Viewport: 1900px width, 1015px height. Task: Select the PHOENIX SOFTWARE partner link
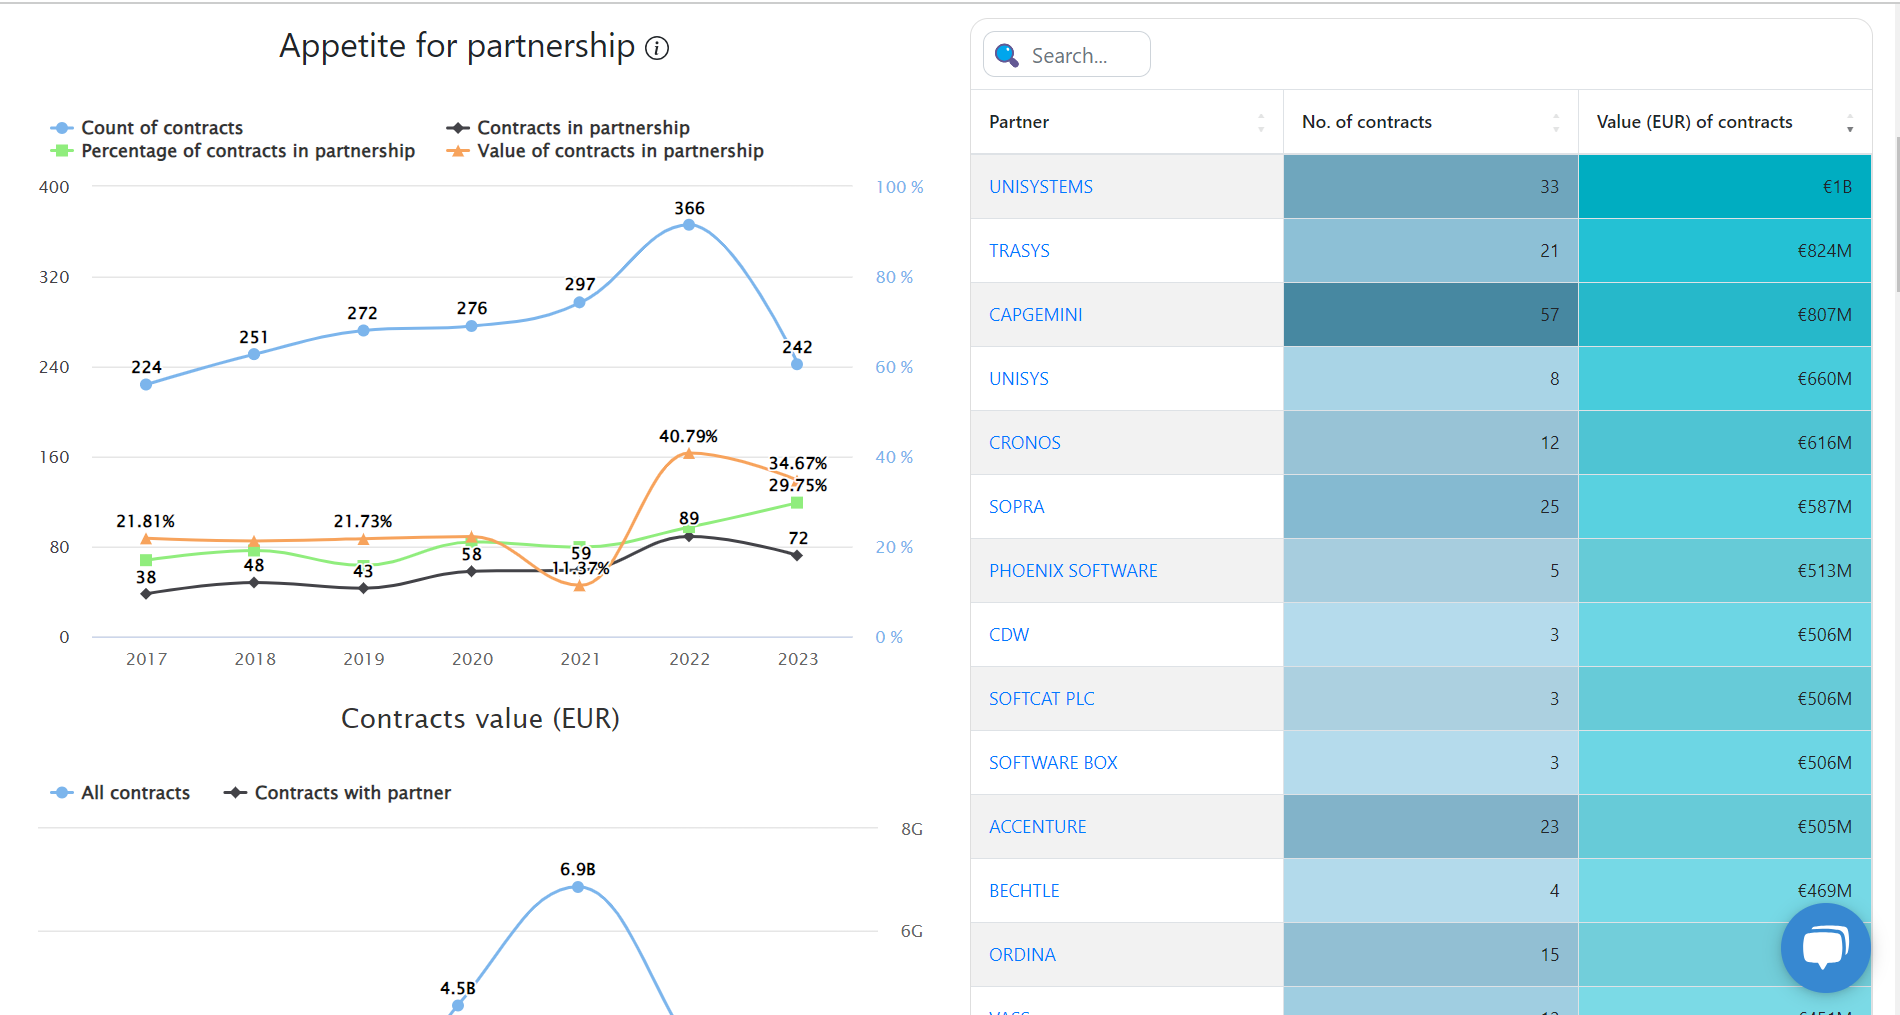coord(1072,571)
